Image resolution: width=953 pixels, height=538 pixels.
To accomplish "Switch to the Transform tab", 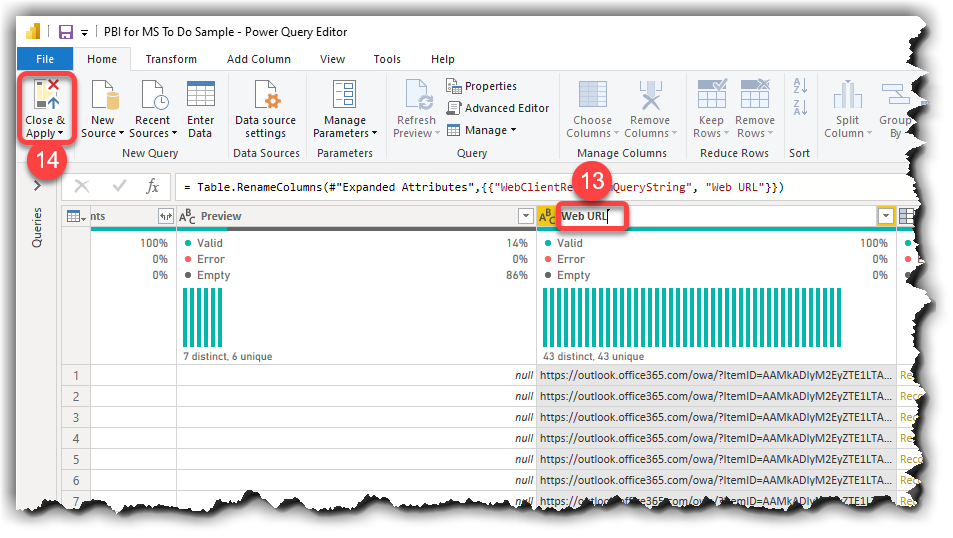I will (171, 59).
